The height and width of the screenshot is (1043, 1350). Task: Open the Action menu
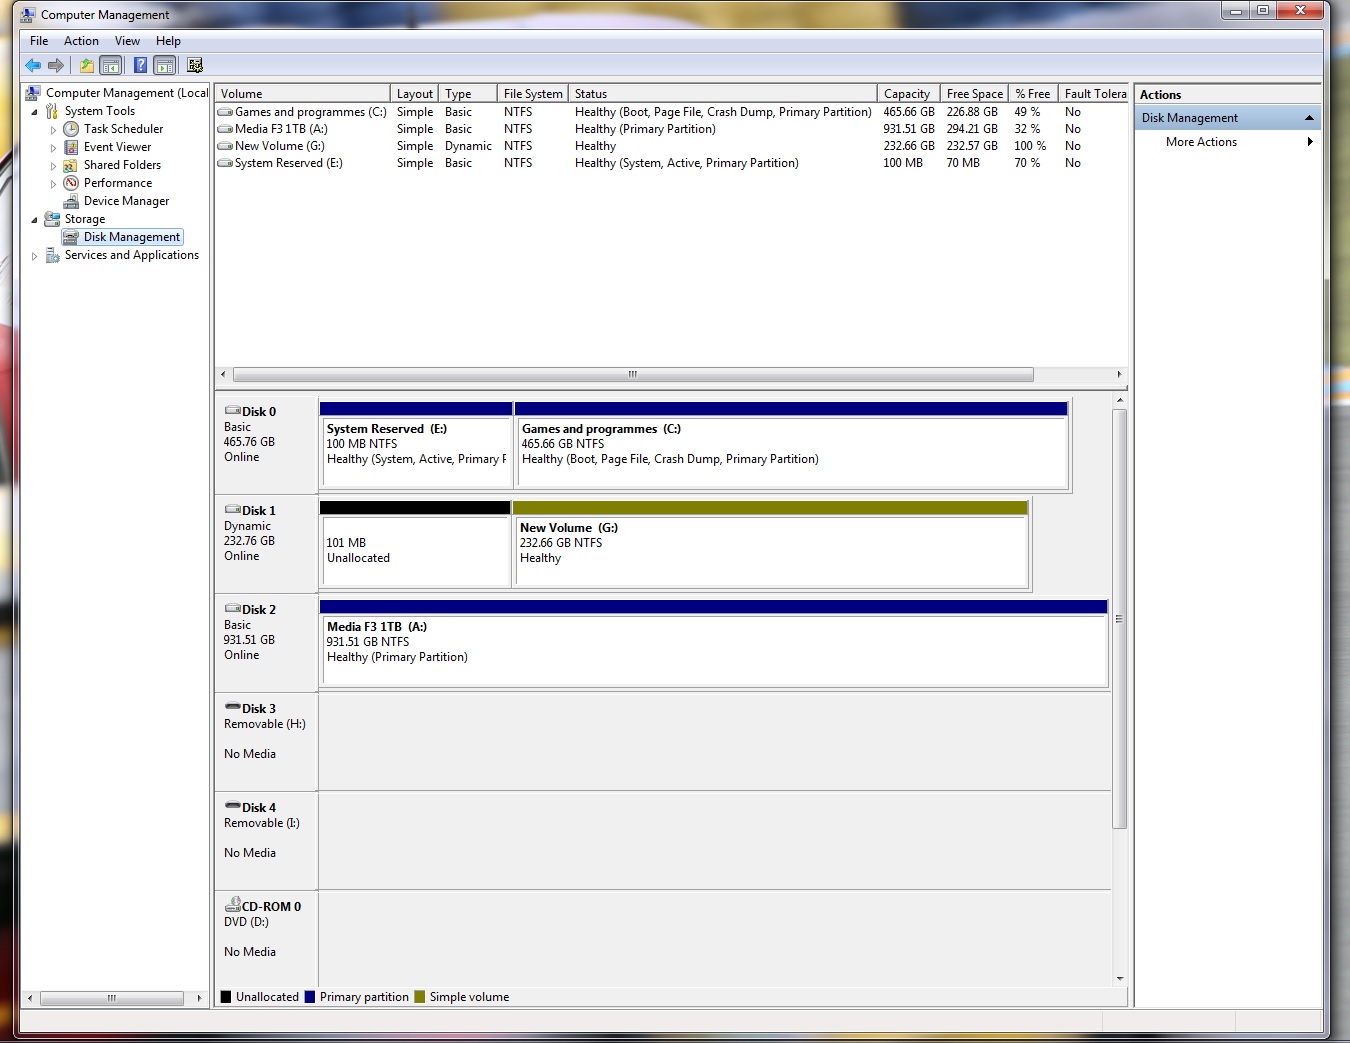pos(81,41)
